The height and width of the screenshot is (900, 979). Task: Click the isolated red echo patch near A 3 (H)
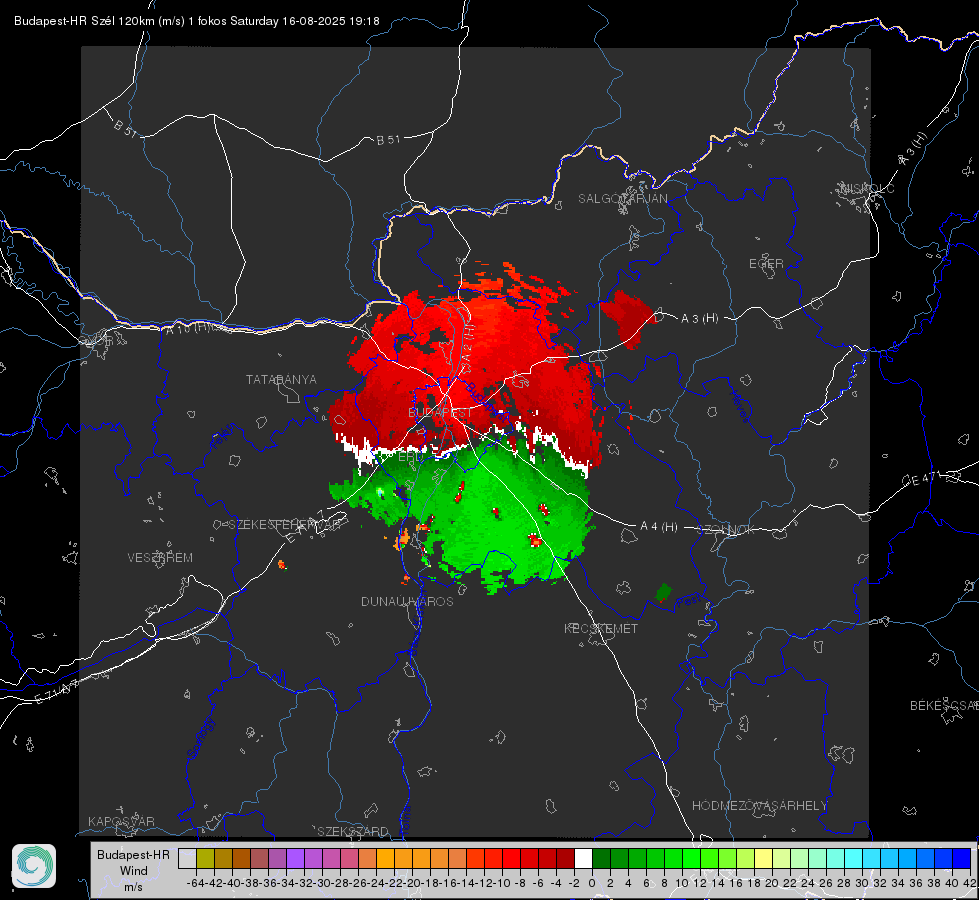[627, 319]
